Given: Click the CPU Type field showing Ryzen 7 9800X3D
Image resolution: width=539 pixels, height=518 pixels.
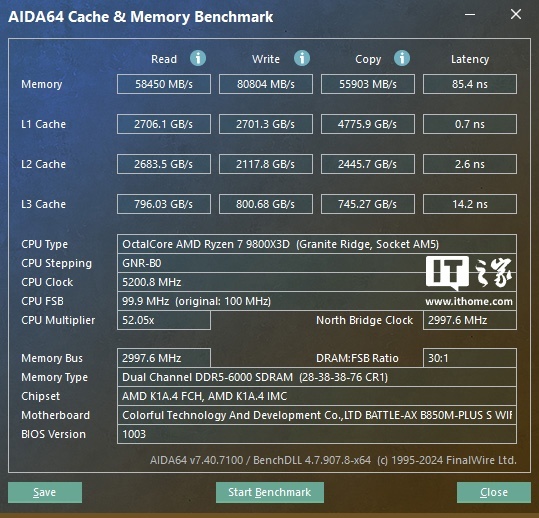Looking at the screenshot, I should (317, 244).
